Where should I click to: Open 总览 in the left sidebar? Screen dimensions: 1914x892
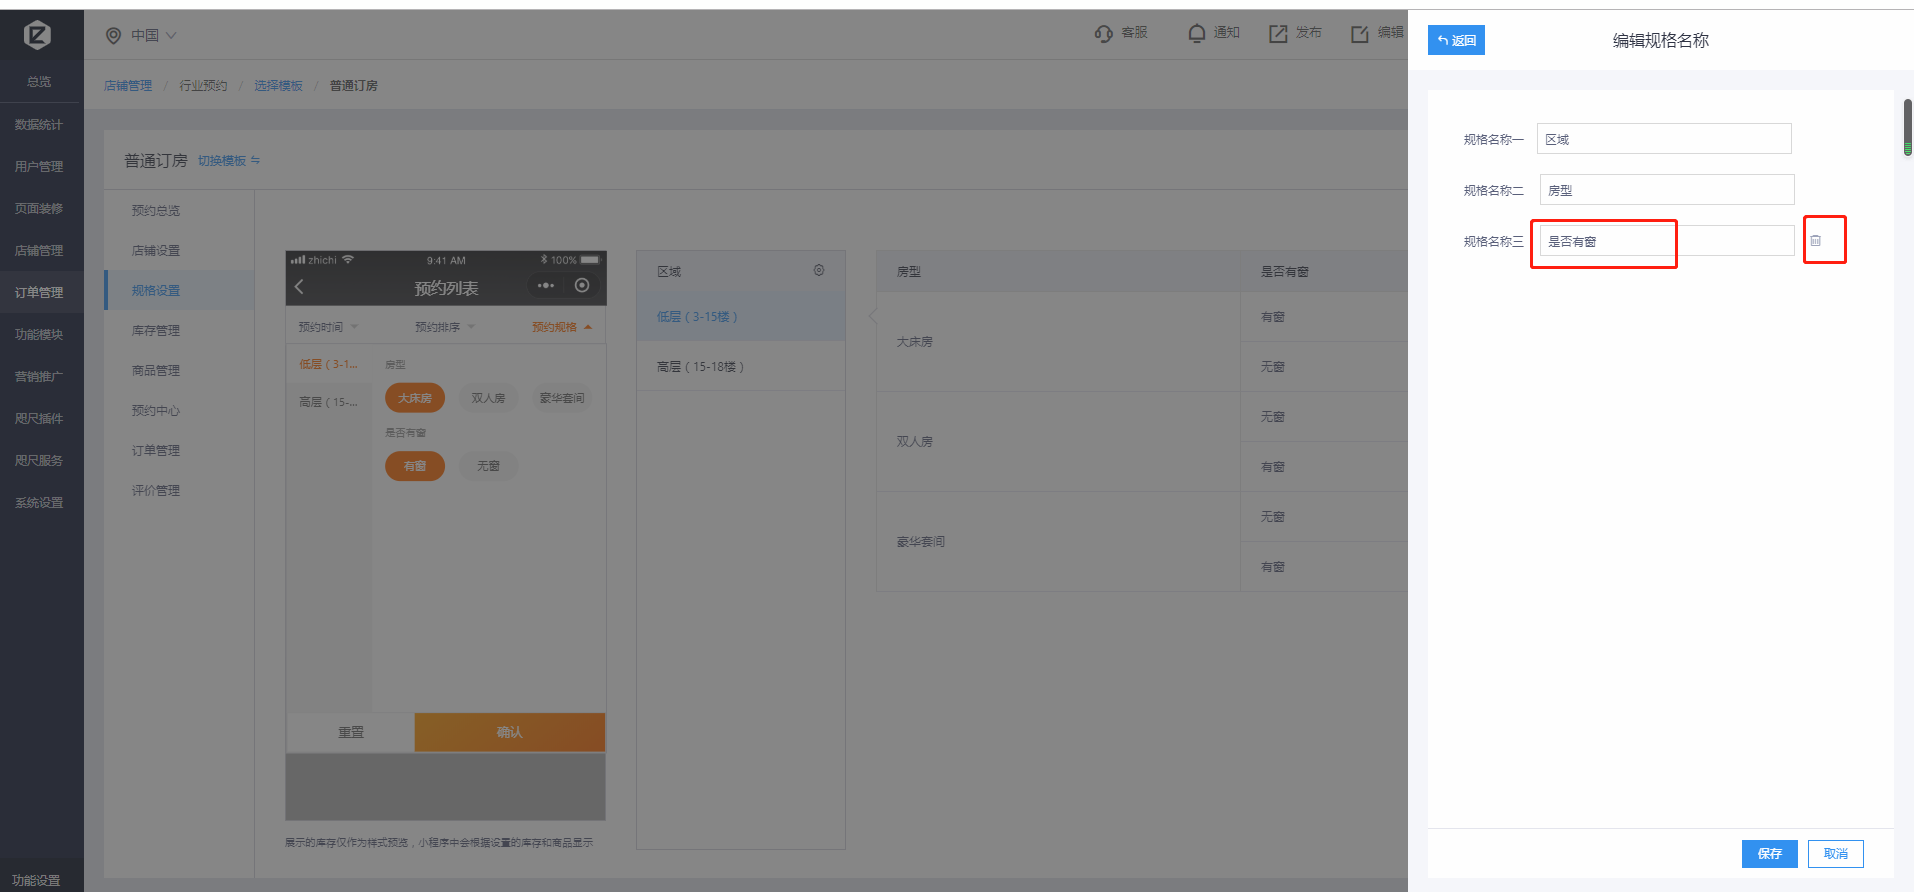pos(40,82)
